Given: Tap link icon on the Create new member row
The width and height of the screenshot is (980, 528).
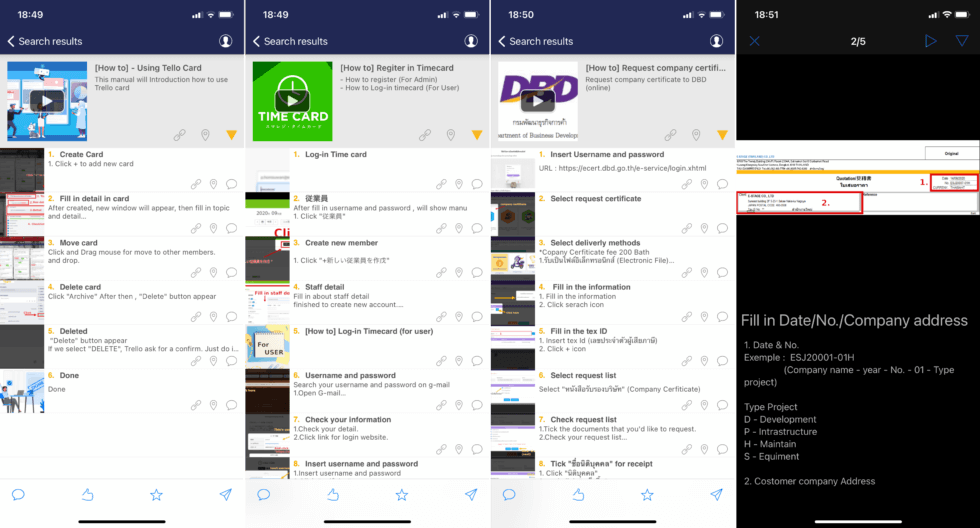Looking at the screenshot, I should pos(441,272).
